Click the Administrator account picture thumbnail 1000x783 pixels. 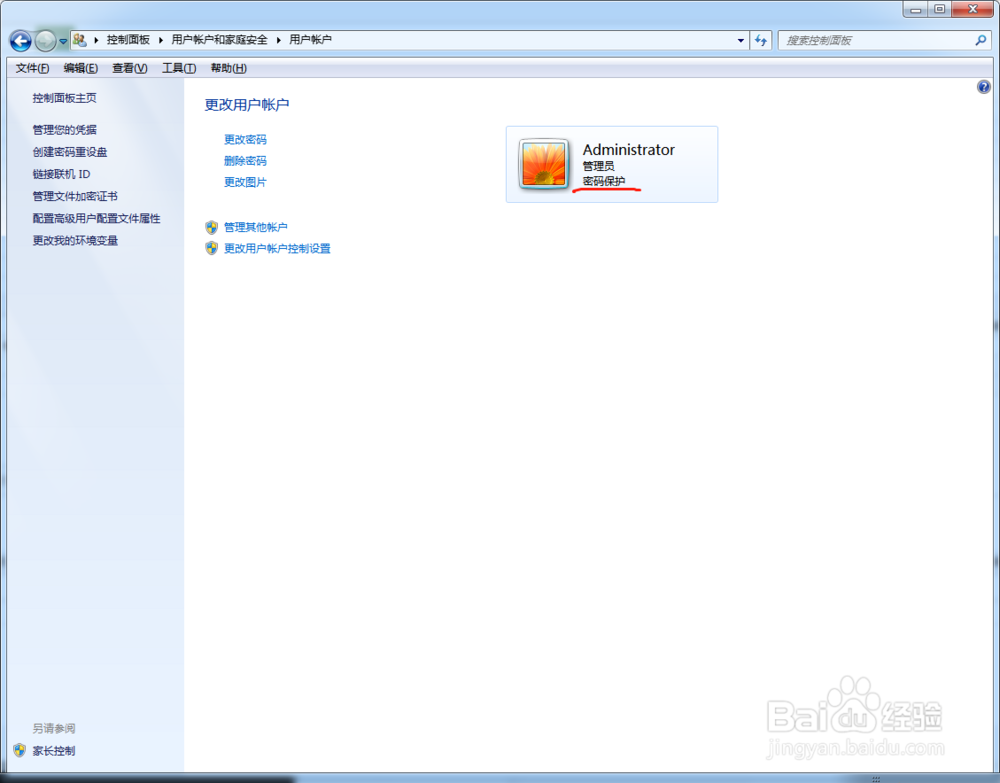point(543,164)
